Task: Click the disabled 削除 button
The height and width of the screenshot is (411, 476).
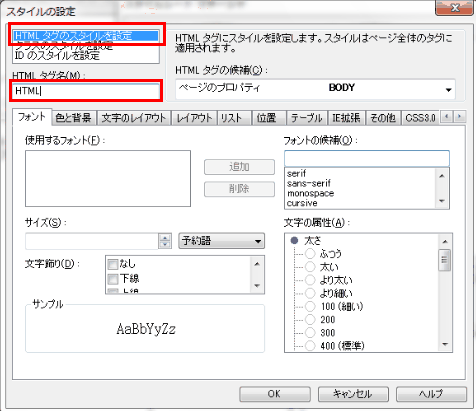Action: coord(239,189)
